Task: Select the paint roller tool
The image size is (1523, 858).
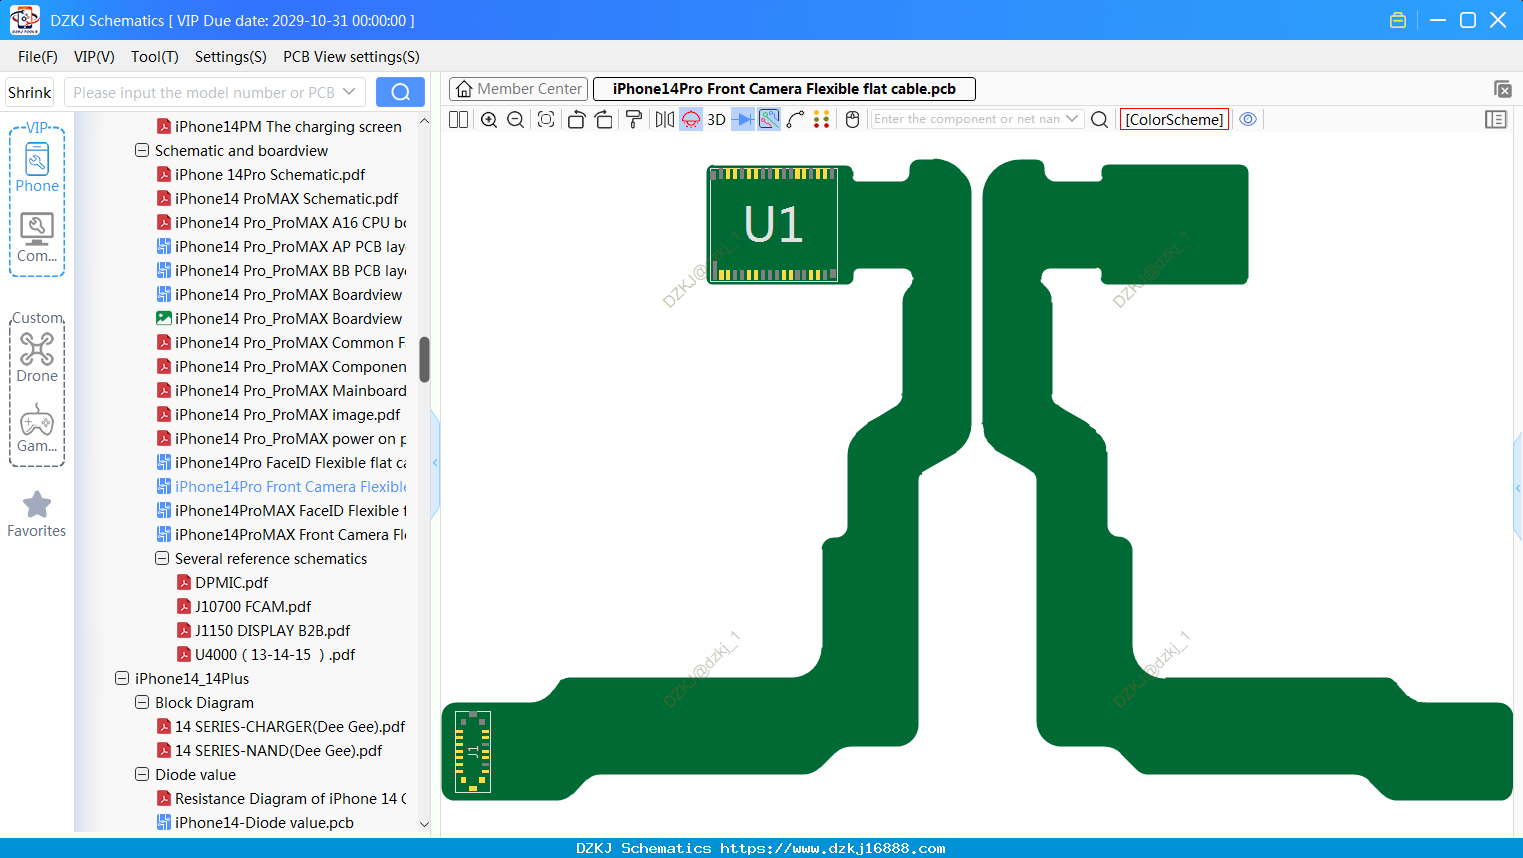Action: coord(634,119)
